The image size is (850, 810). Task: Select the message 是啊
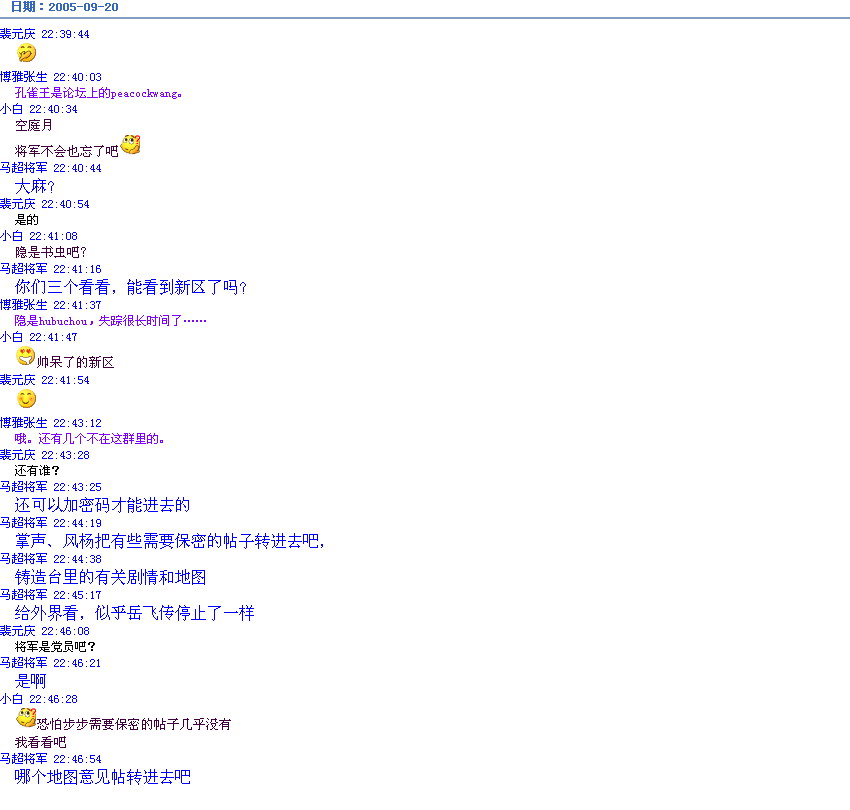click(x=30, y=681)
